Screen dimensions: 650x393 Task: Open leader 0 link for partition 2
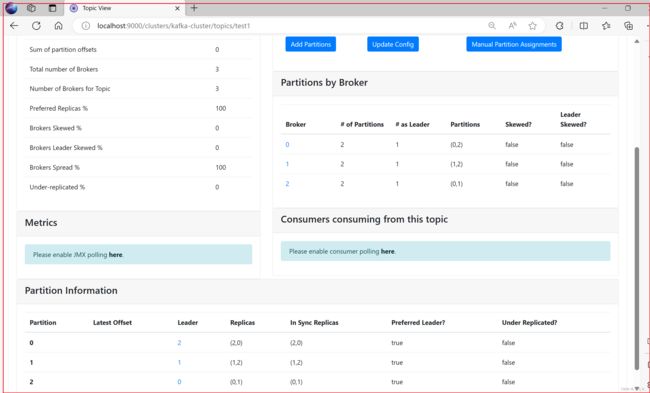[179, 382]
